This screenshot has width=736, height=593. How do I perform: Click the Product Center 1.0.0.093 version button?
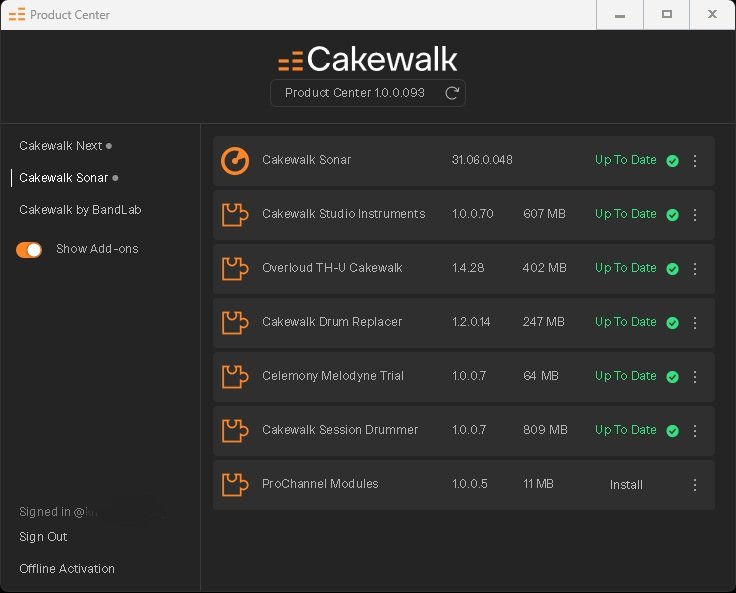pos(368,93)
